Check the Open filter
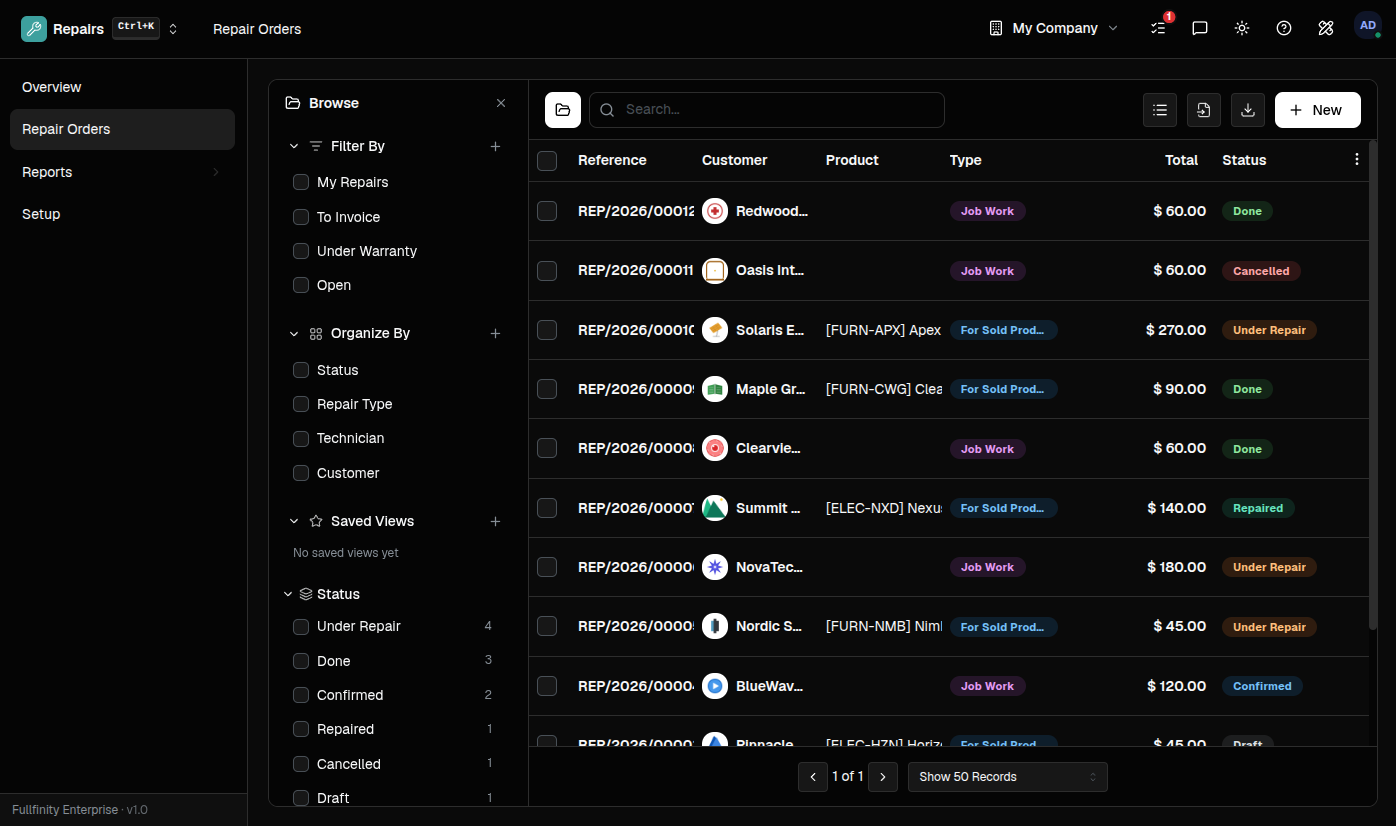The width and height of the screenshot is (1396, 826). pos(301,285)
